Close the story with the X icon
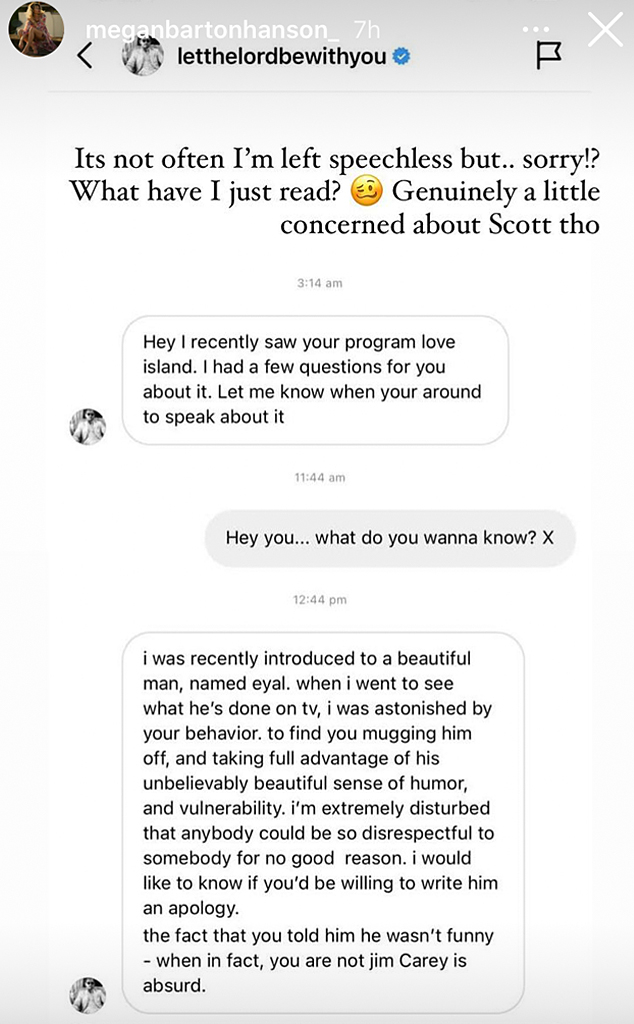 [x=604, y=30]
